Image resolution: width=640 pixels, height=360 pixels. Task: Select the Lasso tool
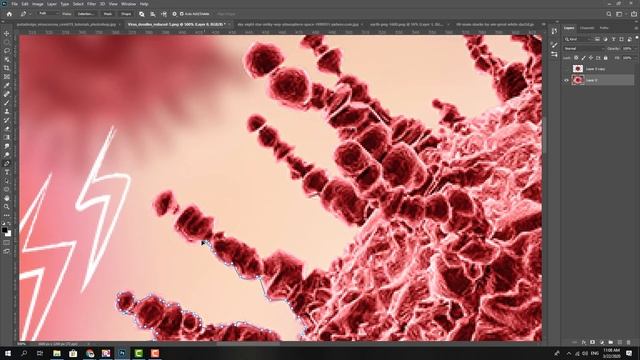7,51
